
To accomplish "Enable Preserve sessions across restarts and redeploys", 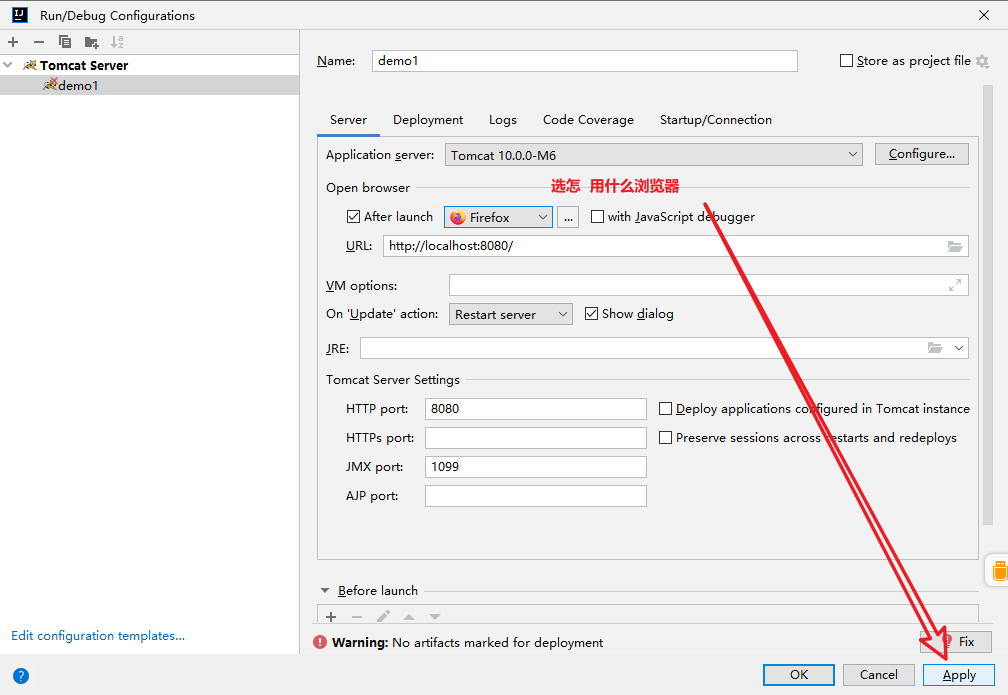I will click(x=665, y=438).
